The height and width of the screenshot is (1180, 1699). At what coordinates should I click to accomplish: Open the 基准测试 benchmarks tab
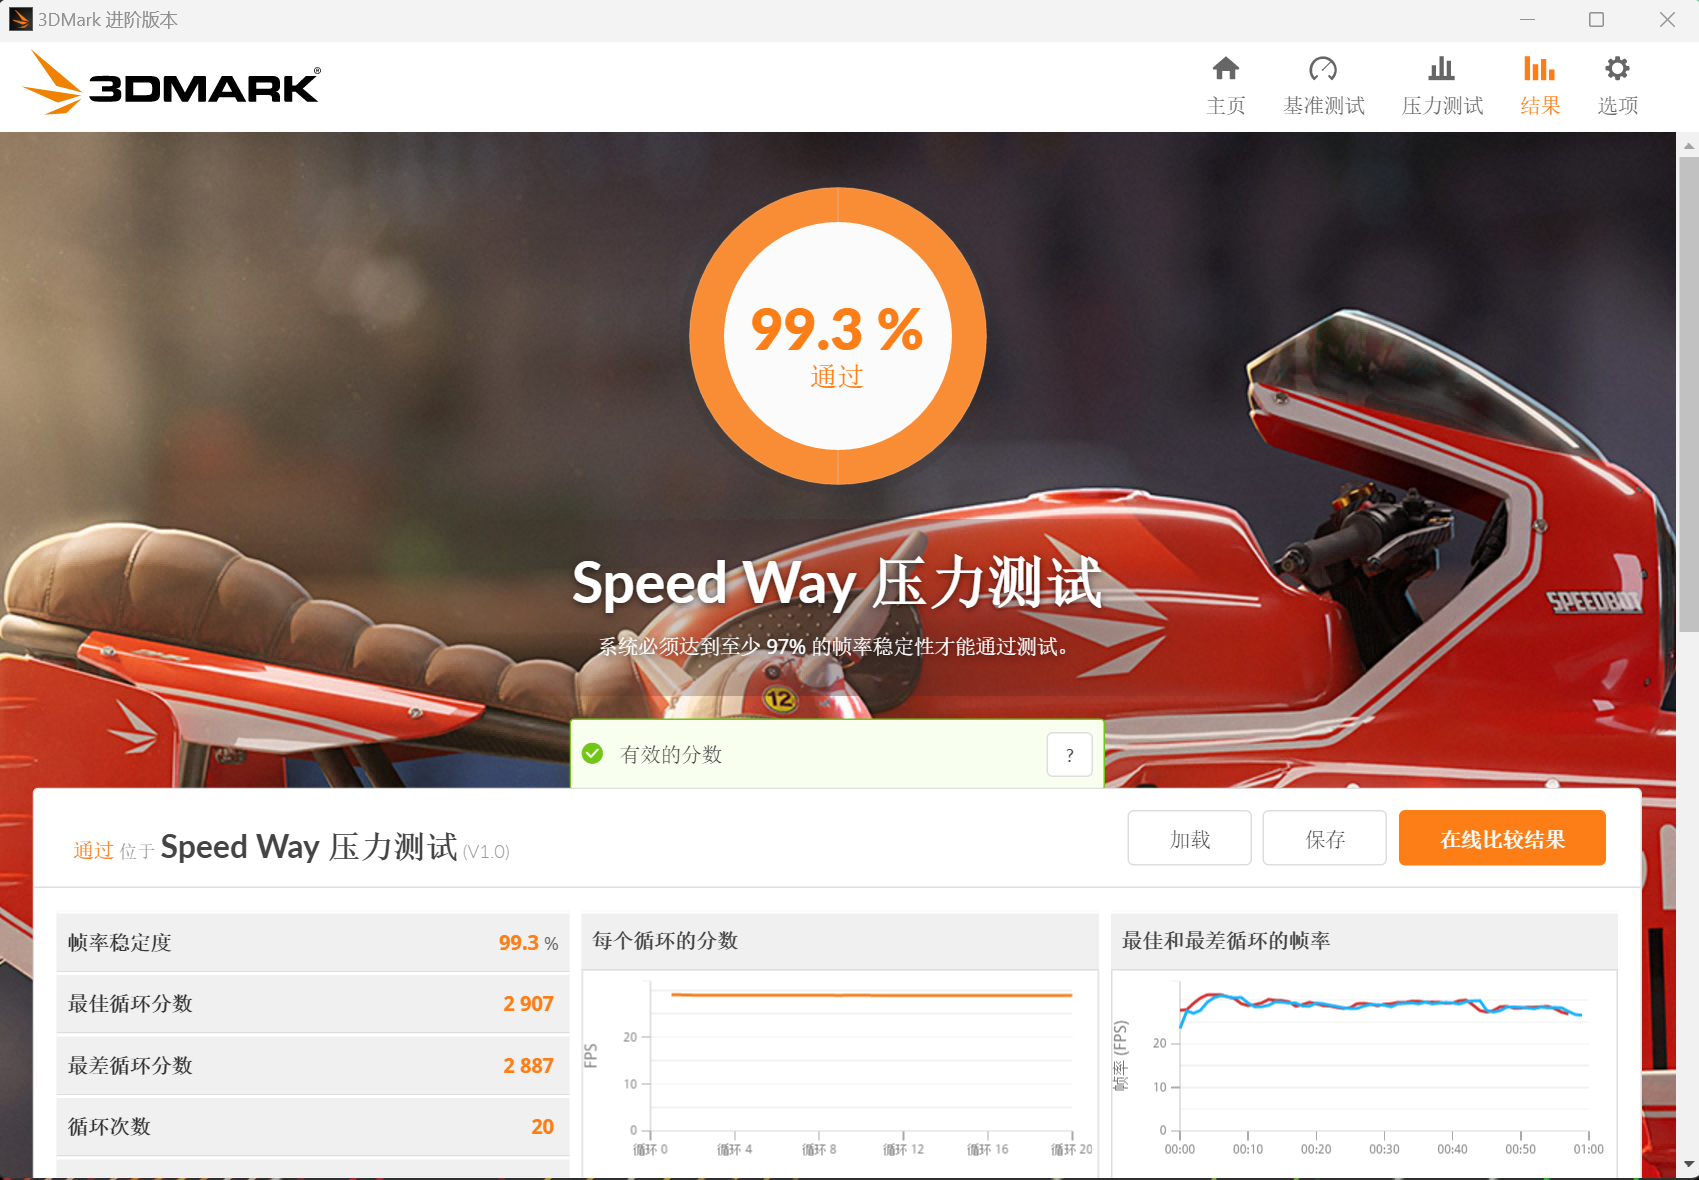click(x=1323, y=86)
